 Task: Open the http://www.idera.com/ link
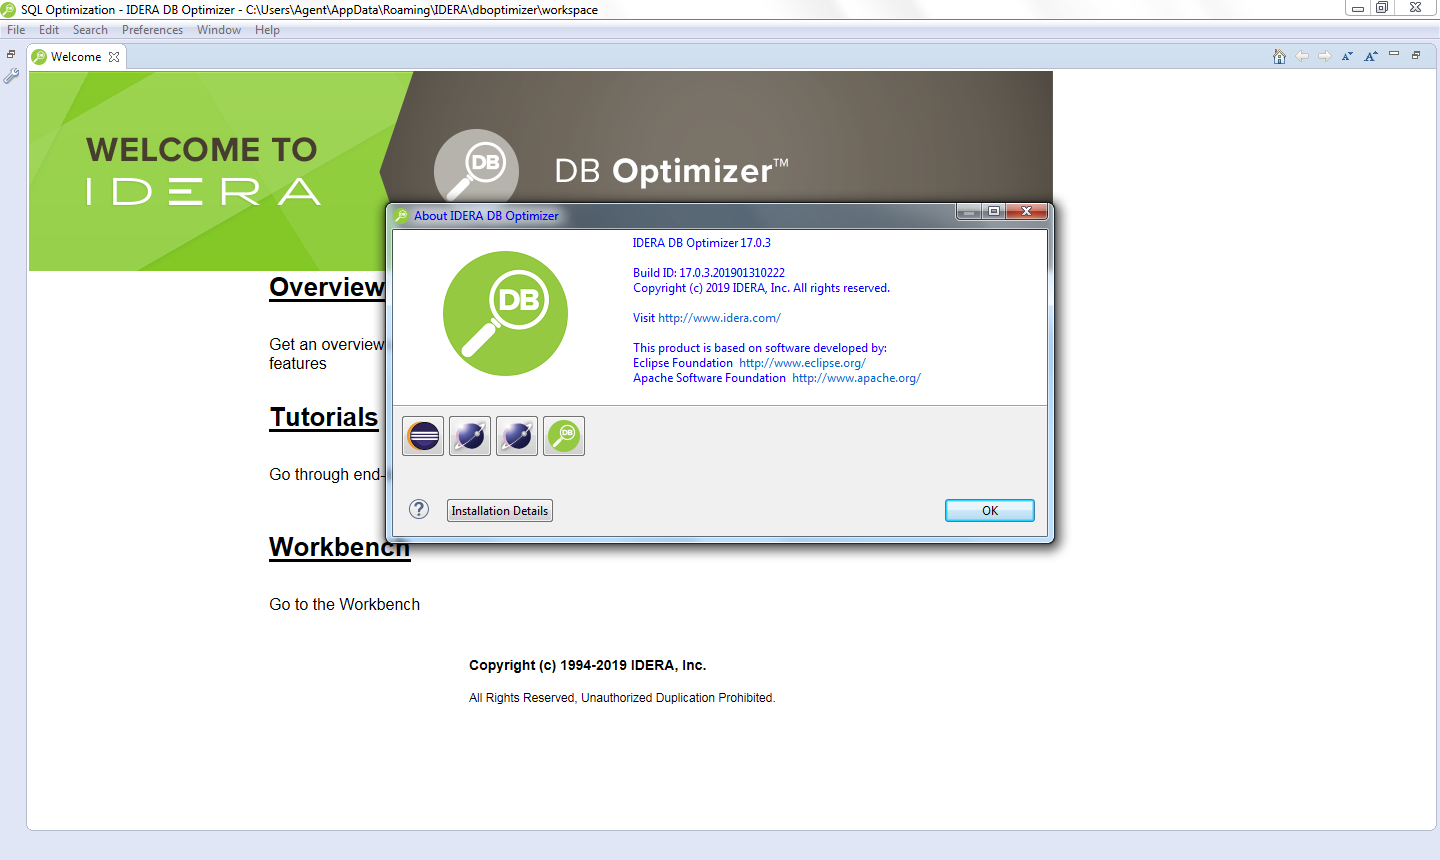pyautogui.click(x=719, y=318)
